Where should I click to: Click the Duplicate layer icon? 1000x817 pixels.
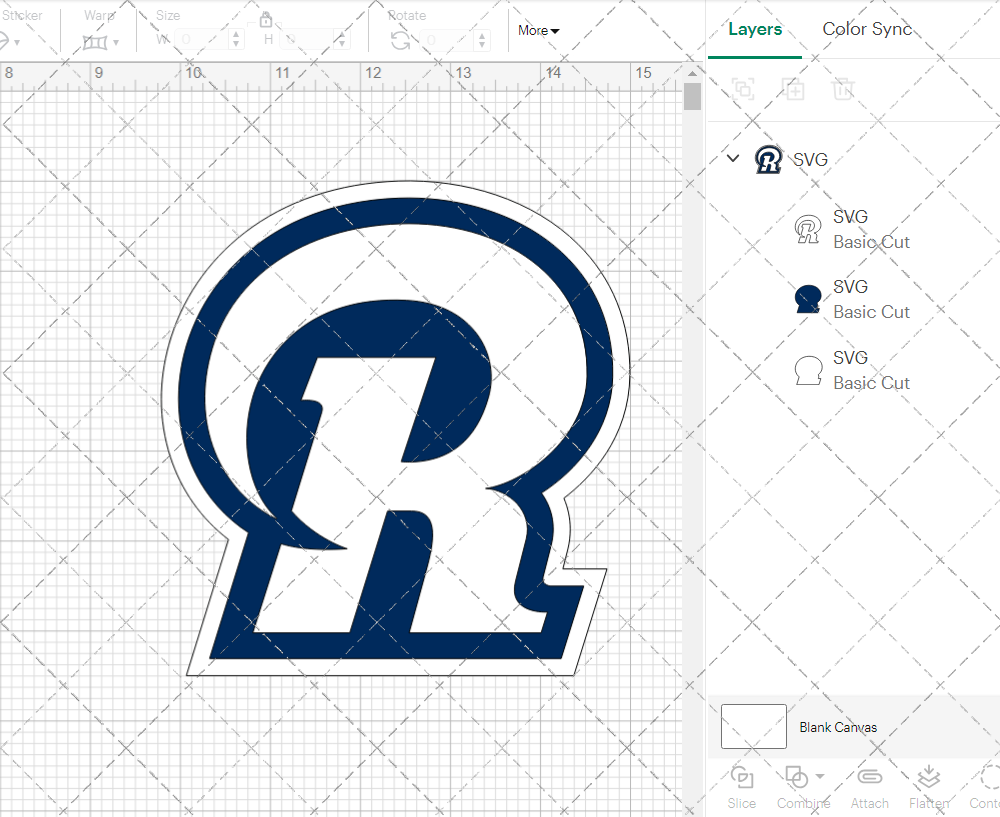(794, 89)
